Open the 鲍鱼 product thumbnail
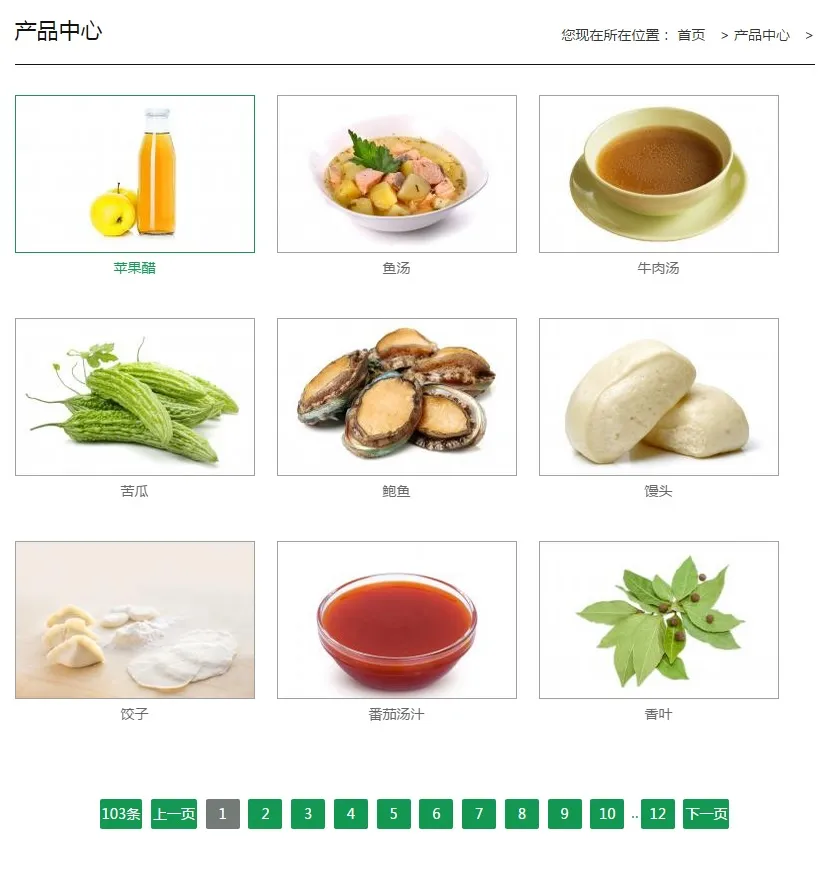This screenshot has height=882, width=824. pos(397,397)
